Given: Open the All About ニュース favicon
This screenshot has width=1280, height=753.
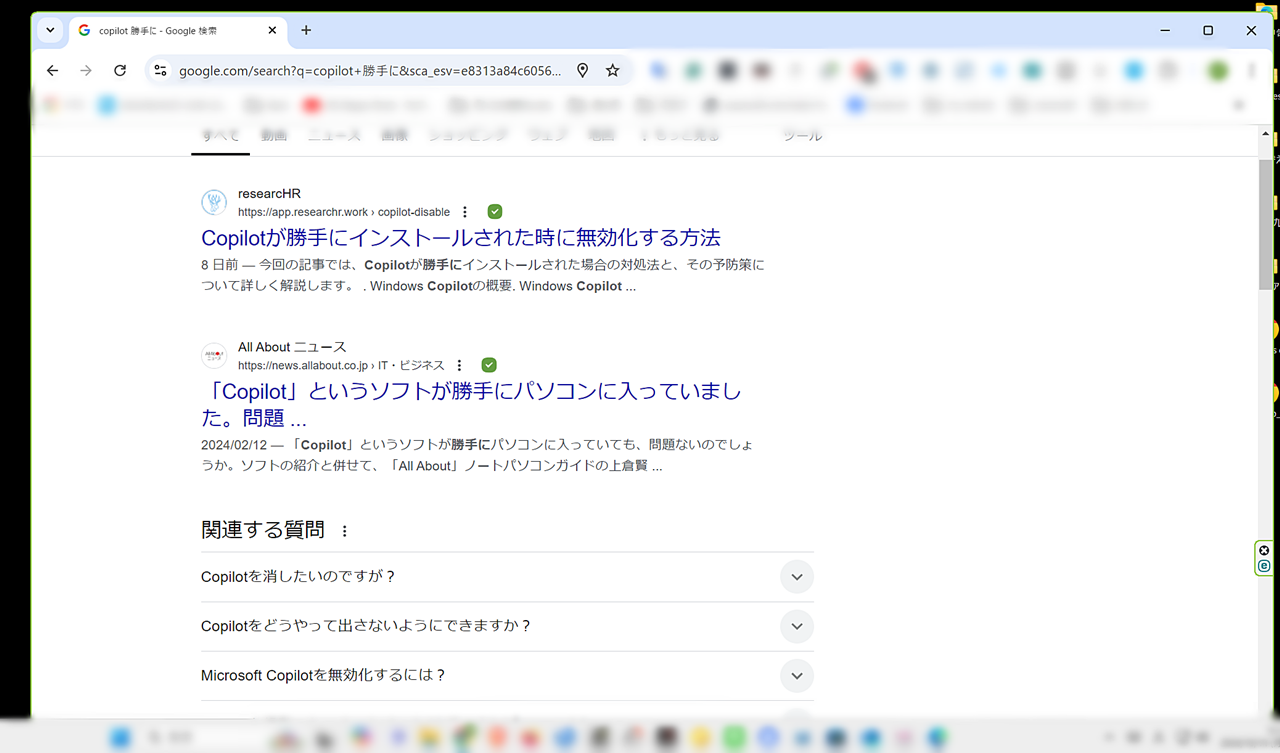Looking at the screenshot, I should point(214,355).
